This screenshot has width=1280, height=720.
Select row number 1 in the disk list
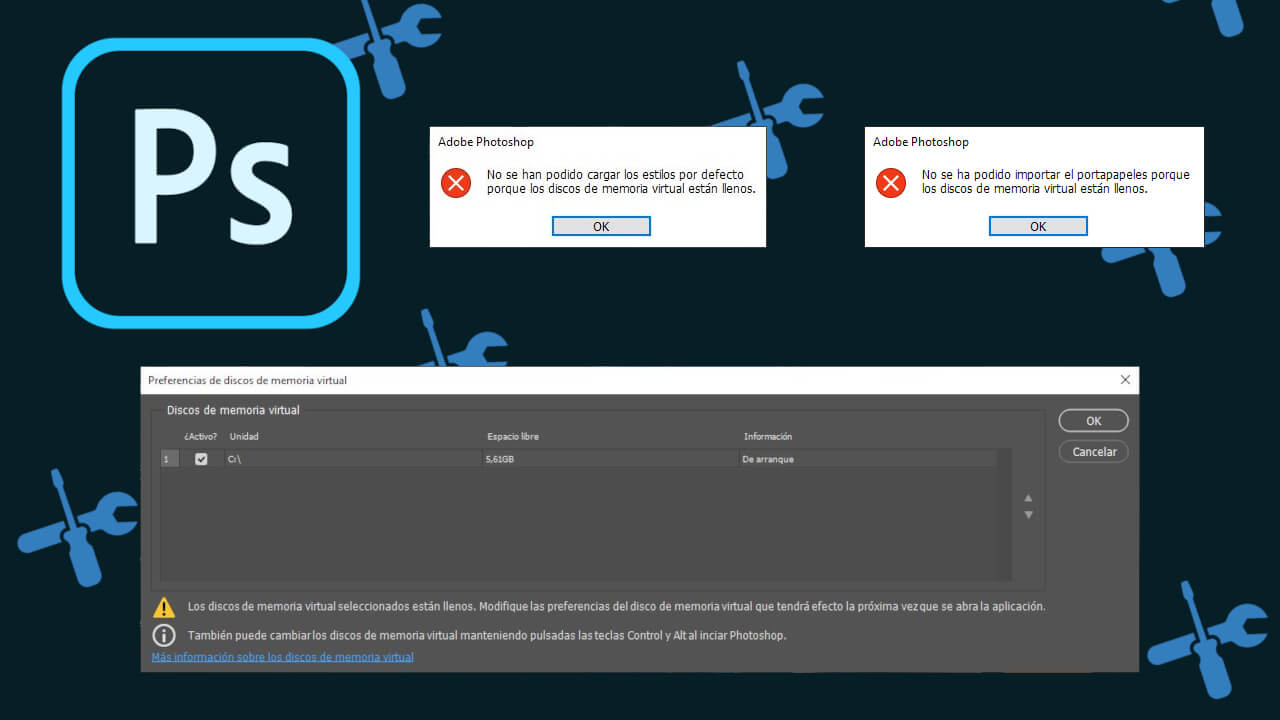coord(169,459)
